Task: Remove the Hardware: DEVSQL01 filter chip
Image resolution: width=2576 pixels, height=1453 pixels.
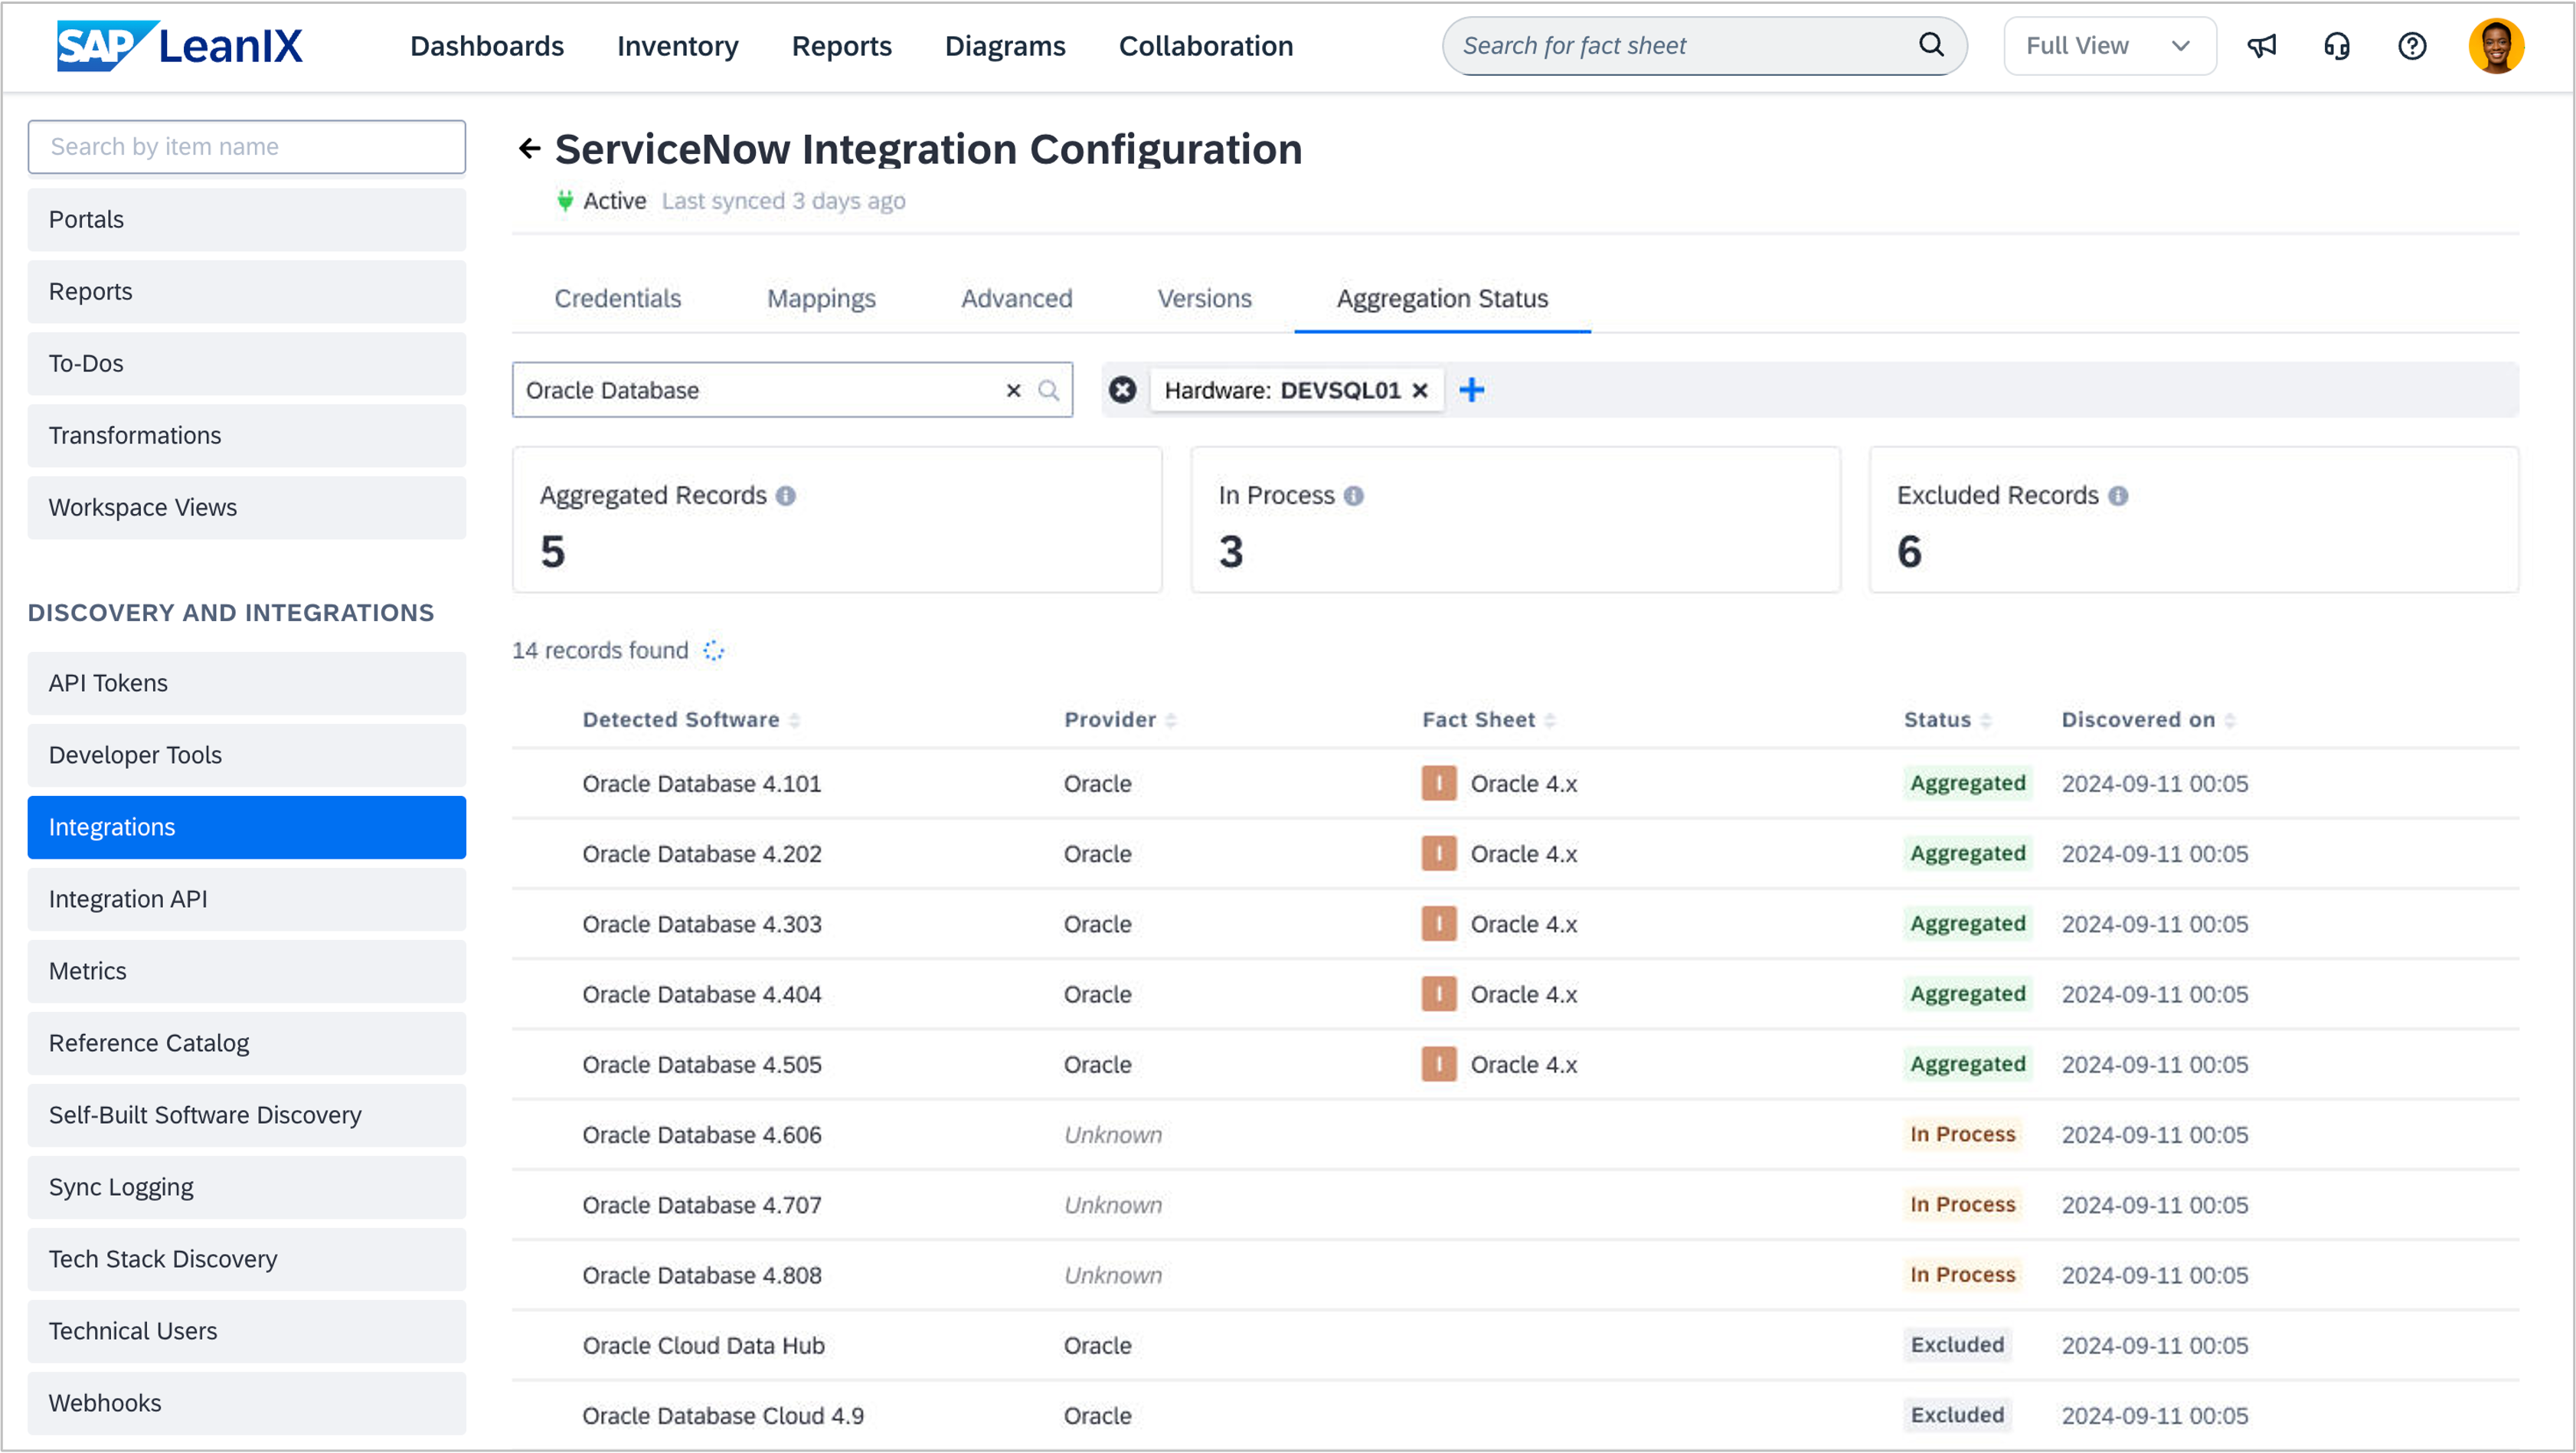Action: click(1420, 390)
